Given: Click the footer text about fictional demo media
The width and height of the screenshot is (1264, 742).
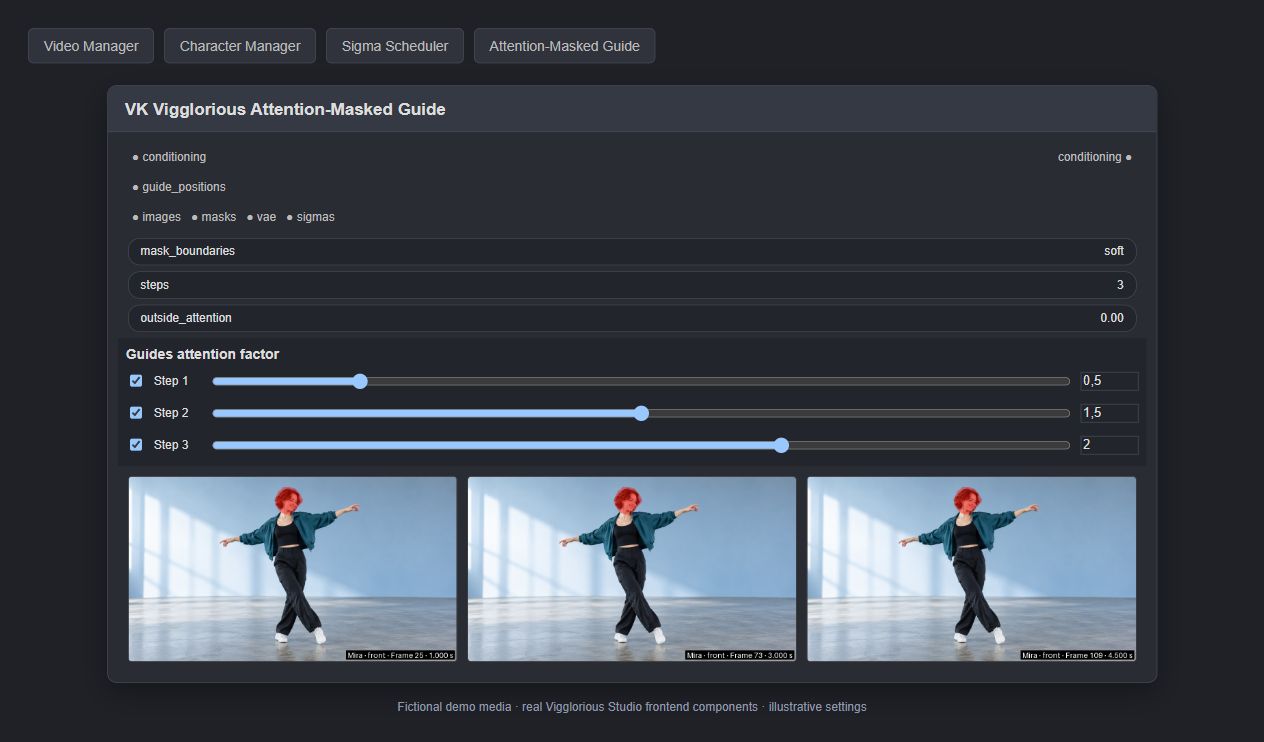Looking at the screenshot, I should (x=632, y=707).
